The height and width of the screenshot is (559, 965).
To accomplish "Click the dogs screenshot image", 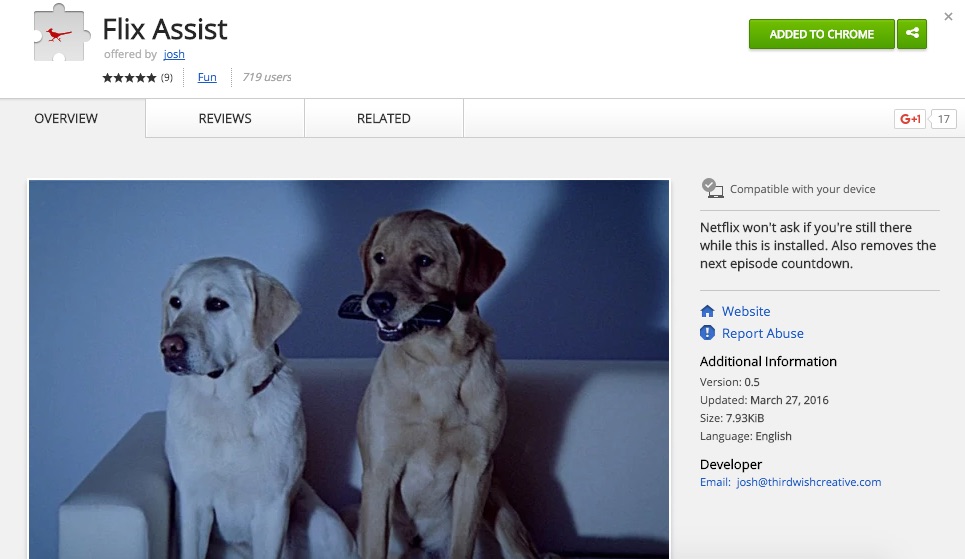I will [x=349, y=369].
